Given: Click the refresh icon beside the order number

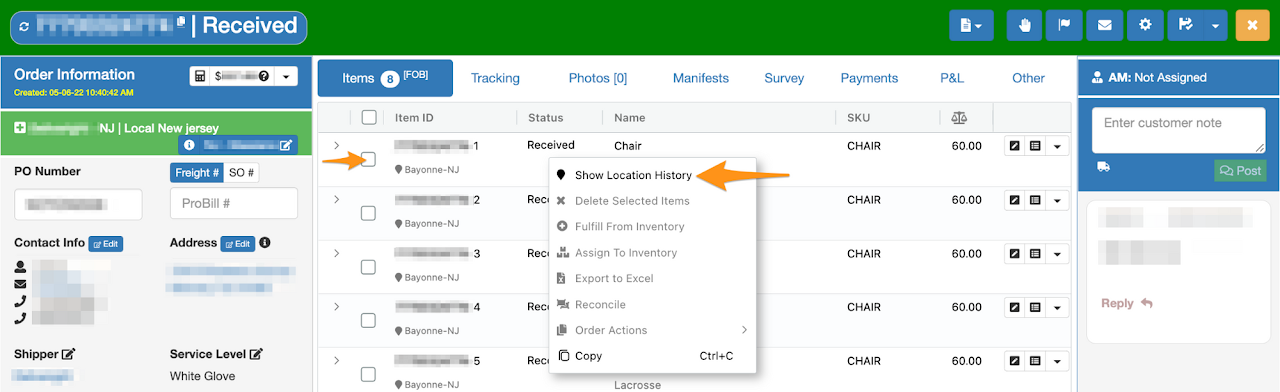Looking at the screenshot, I should [x=25, y=26].
